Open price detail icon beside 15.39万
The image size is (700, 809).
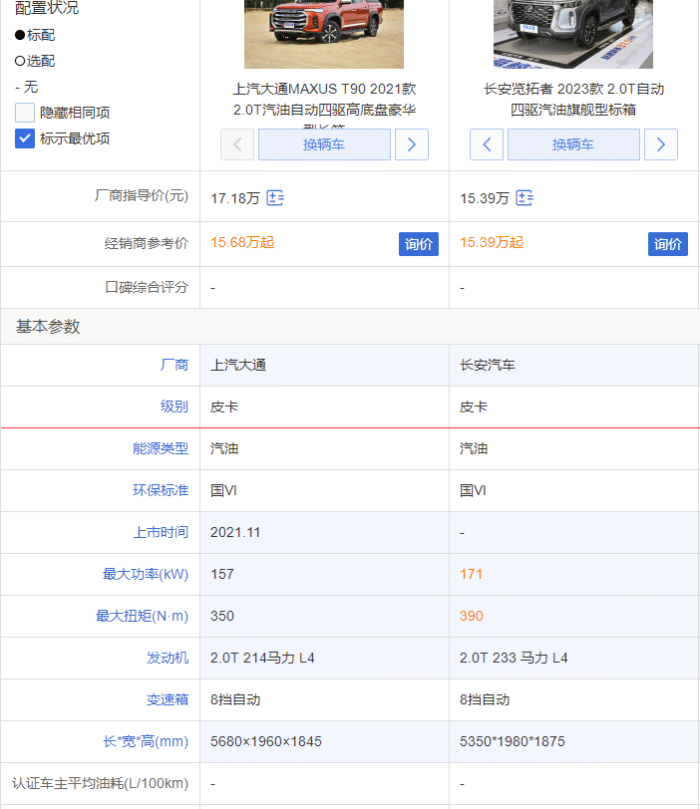tap(525, 198)
